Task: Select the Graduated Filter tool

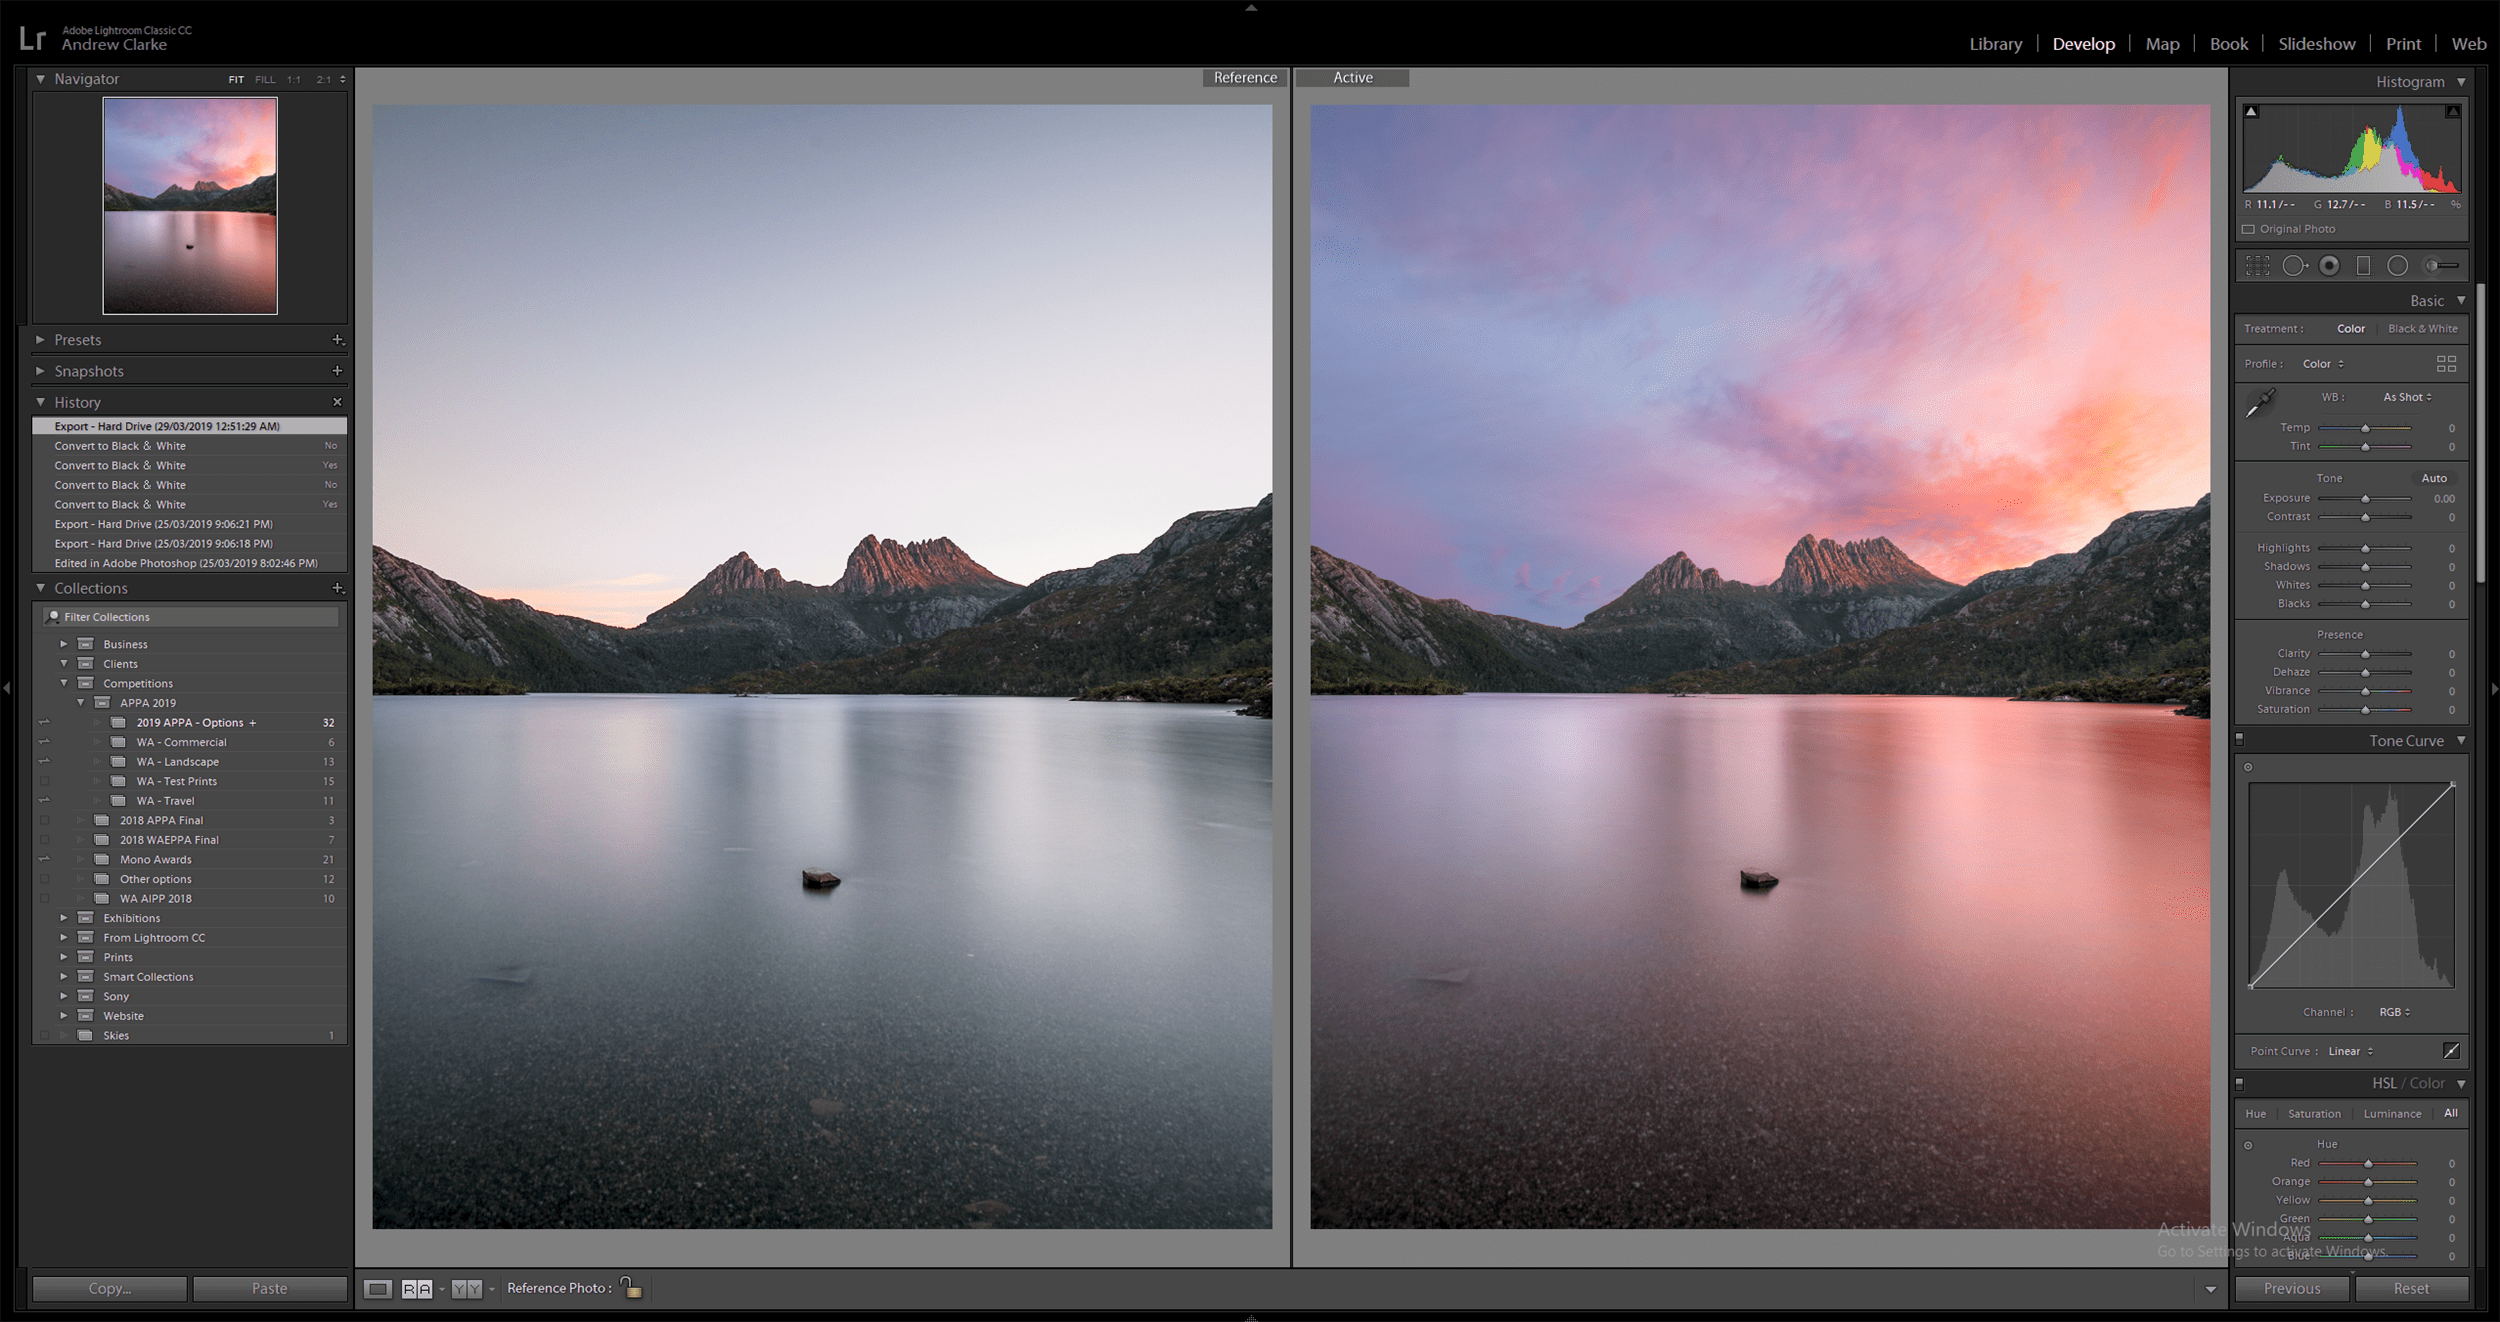Action: [2363, 265]
